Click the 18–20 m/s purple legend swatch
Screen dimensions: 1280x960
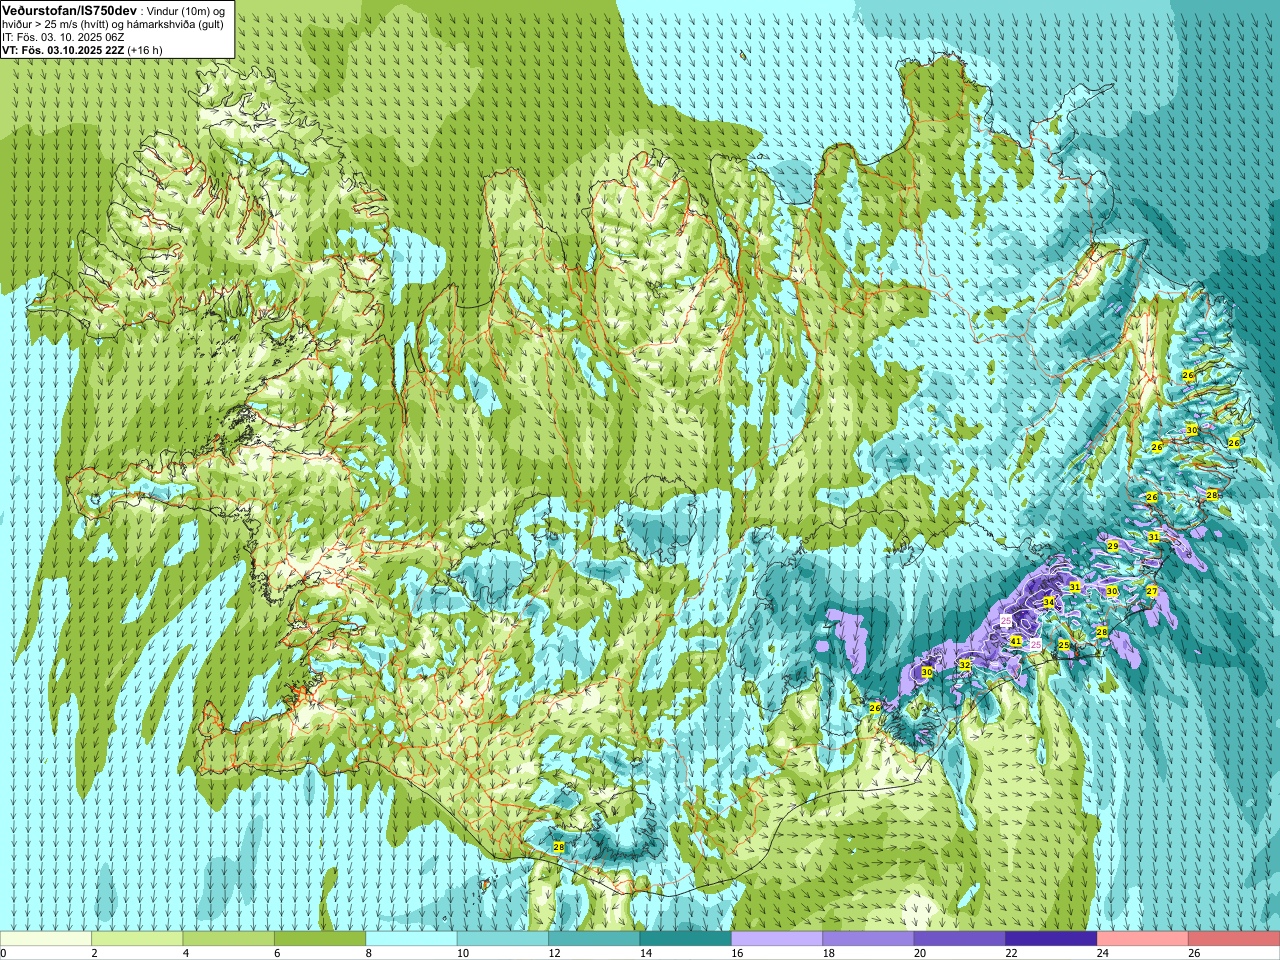[x=868, y=939]
